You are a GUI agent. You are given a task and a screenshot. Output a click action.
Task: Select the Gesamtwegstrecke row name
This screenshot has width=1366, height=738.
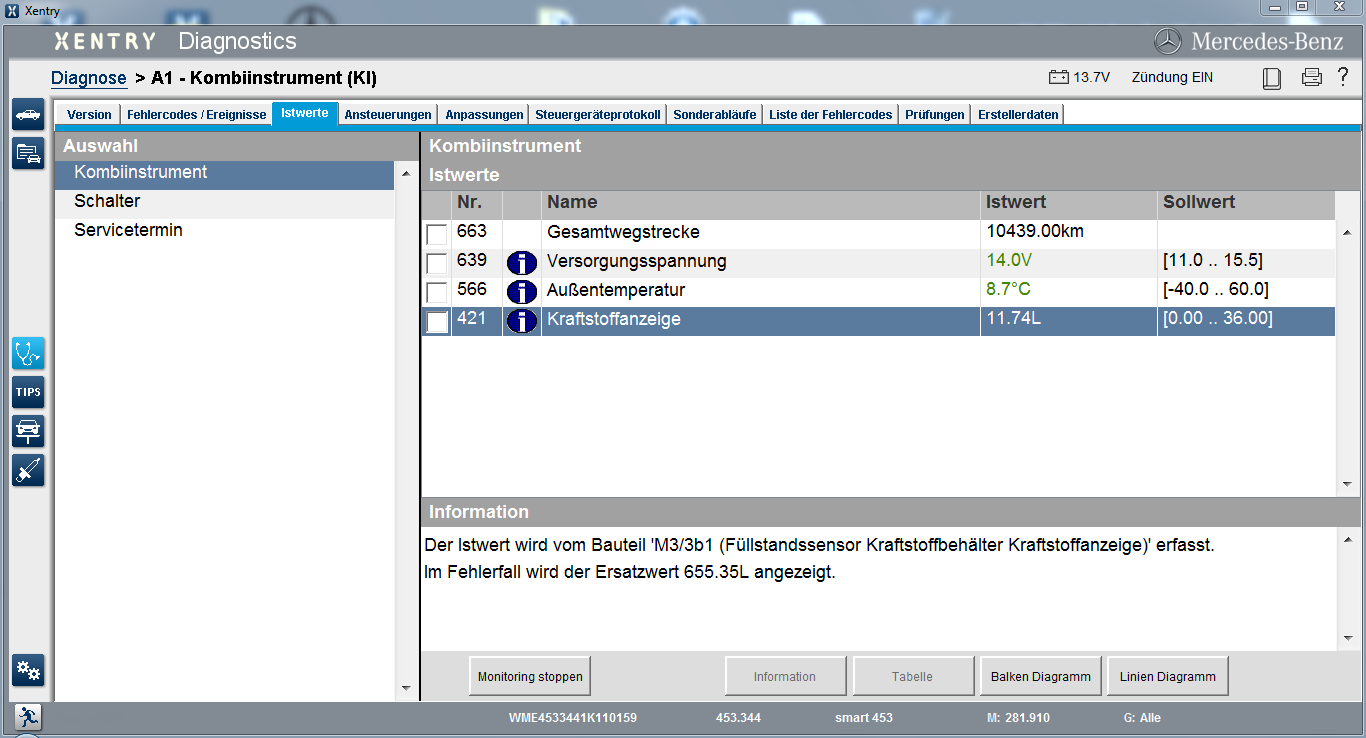pyautogui.click(x=623, y=232)
